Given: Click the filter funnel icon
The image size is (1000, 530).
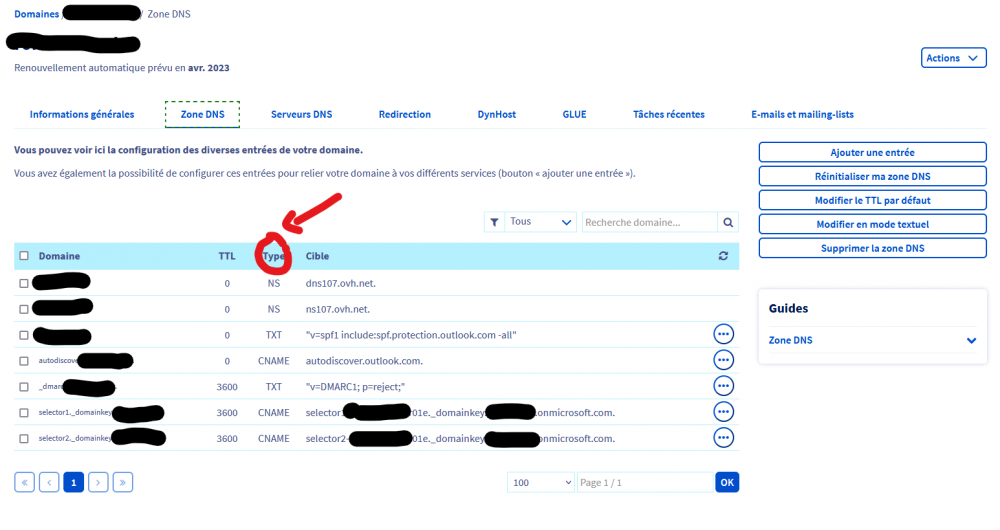Looking at the screenshot, I should click(494, 222).
